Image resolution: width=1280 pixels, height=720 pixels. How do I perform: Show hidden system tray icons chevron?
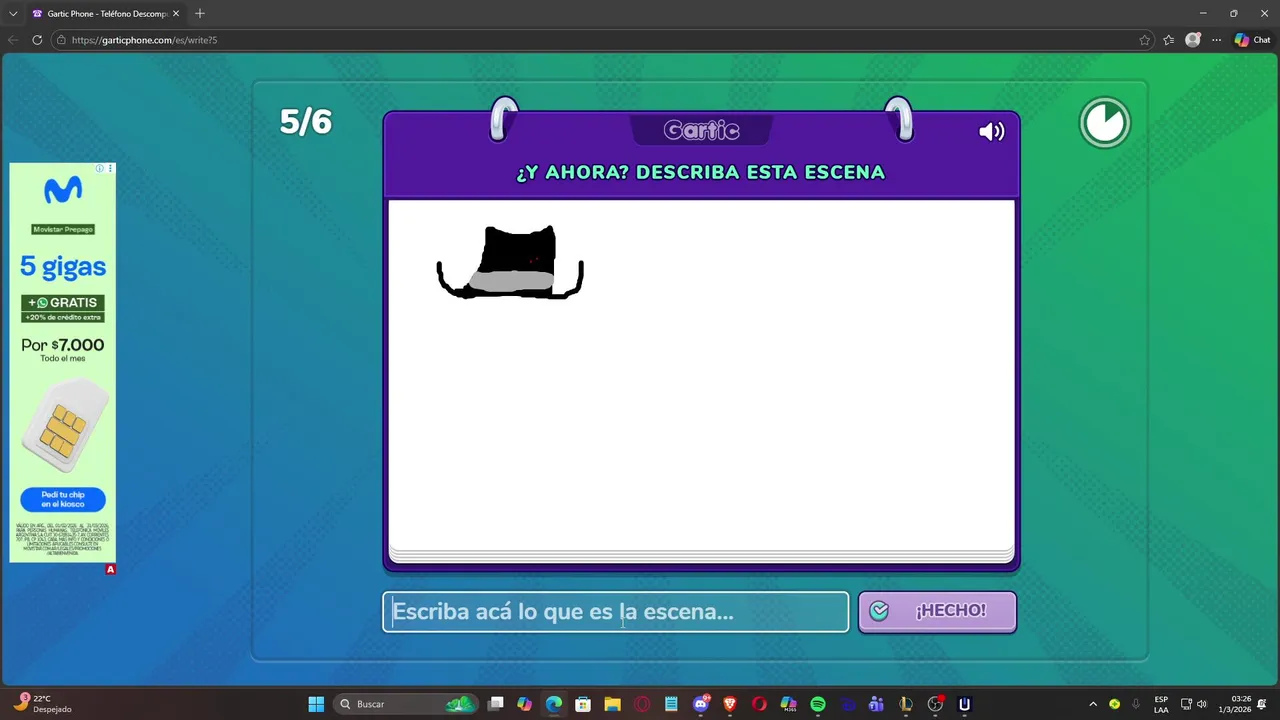pos(1093,704)
